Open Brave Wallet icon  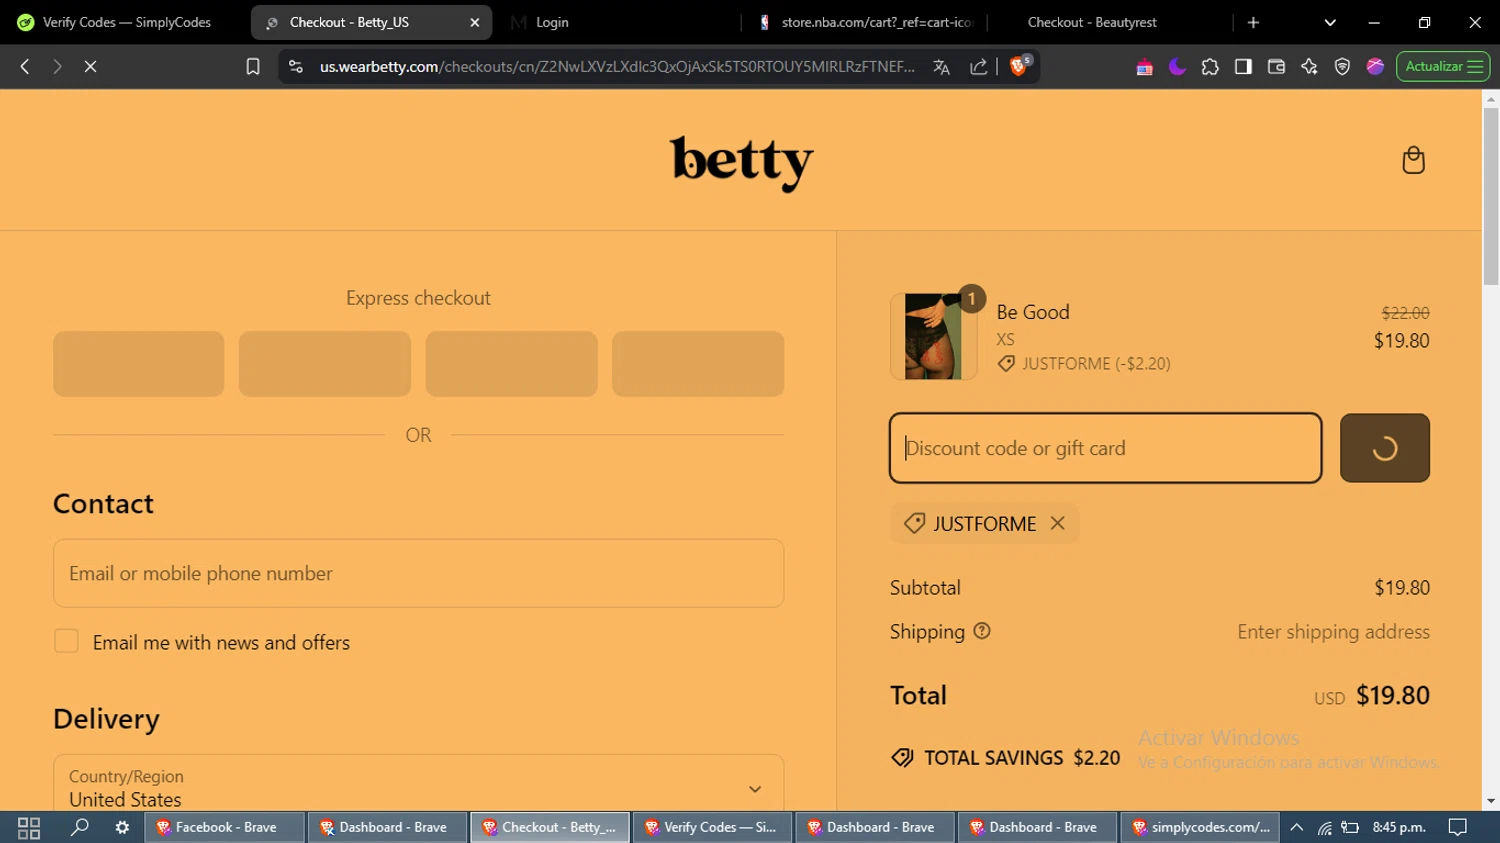(1276, 66)
